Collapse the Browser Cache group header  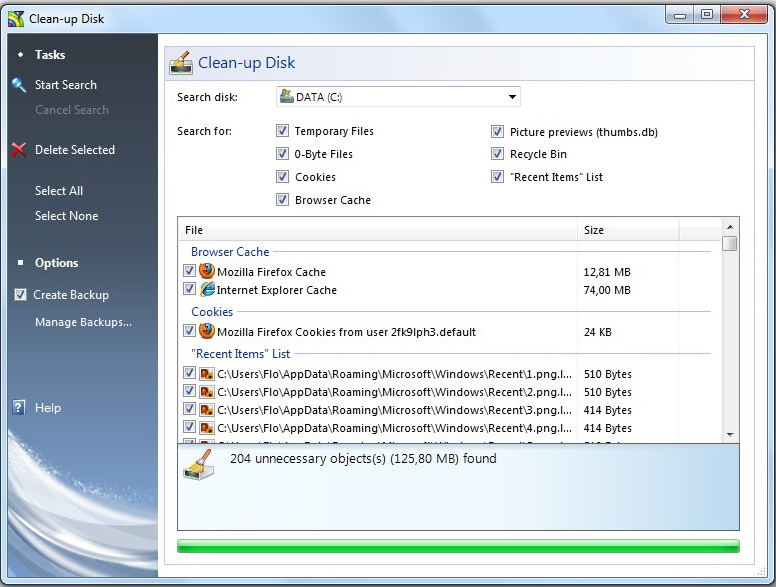230,252
